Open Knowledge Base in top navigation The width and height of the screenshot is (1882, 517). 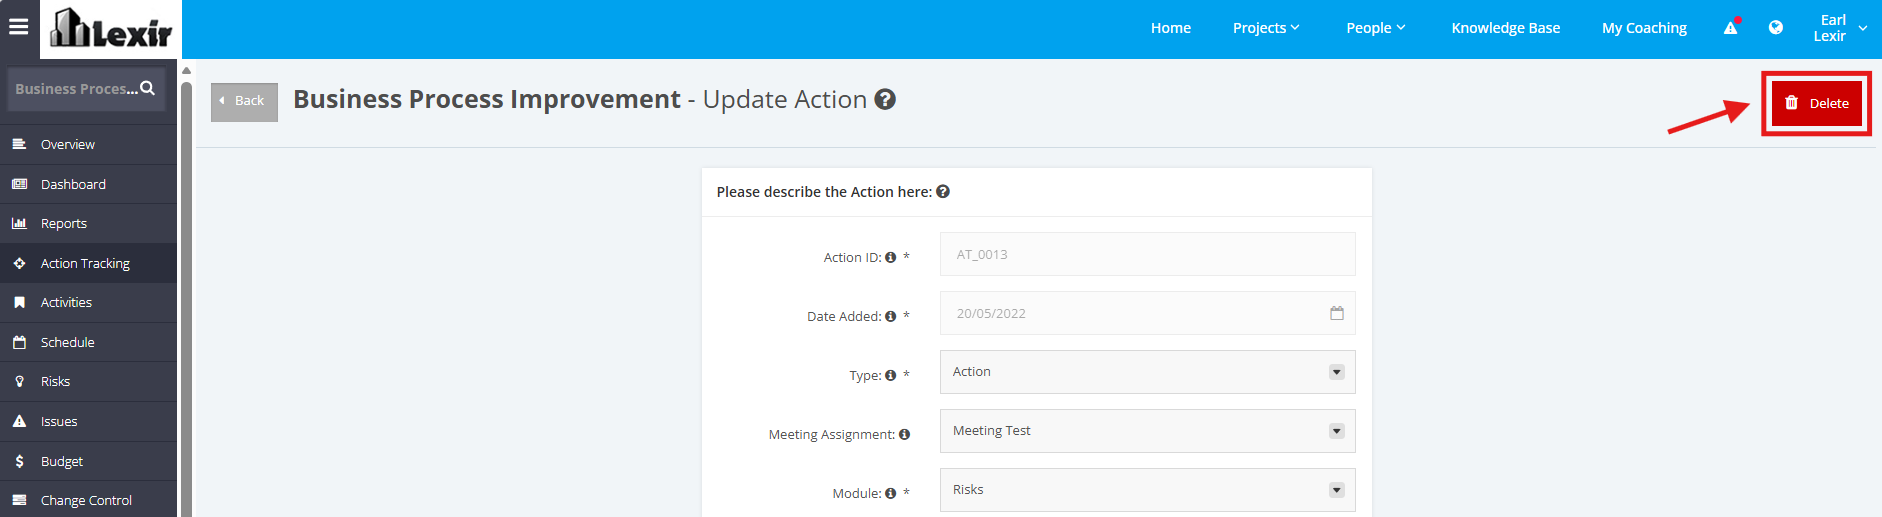coord(1506,28)
